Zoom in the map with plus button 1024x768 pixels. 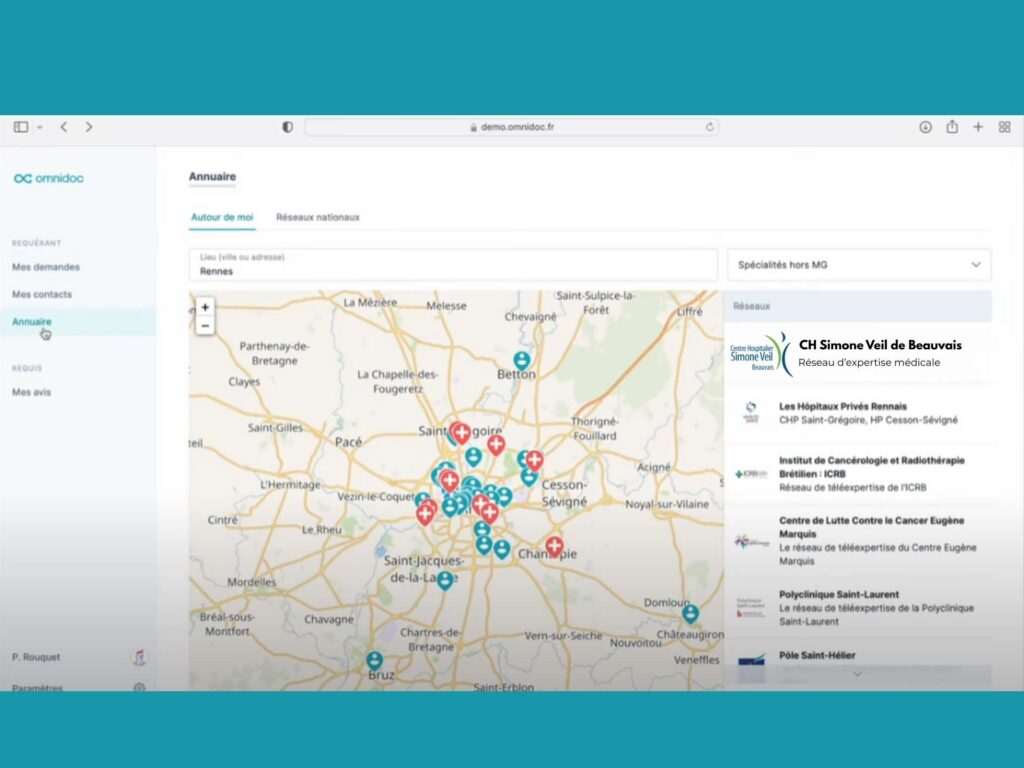(205, 307)
